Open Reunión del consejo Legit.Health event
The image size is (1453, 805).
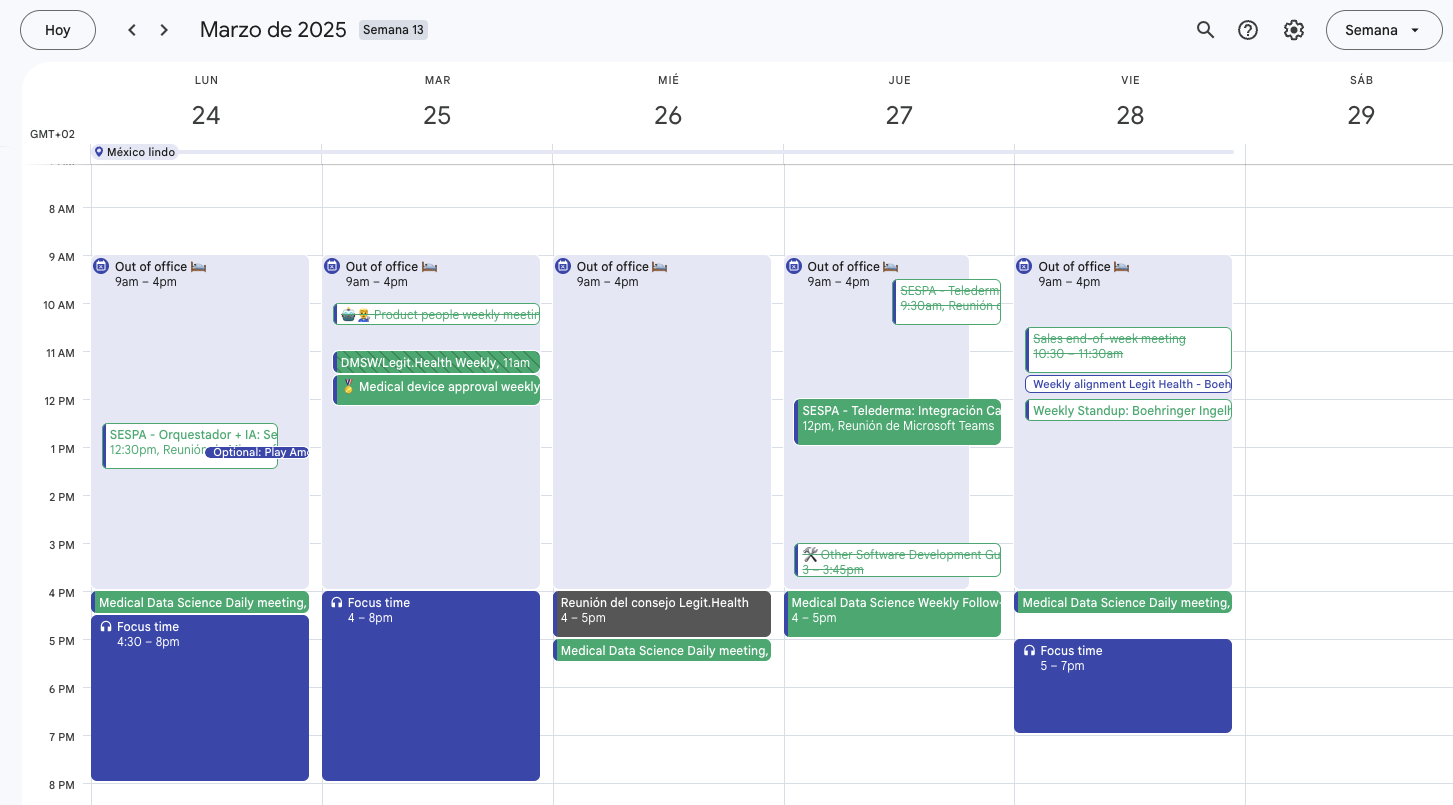click(661, 613)
